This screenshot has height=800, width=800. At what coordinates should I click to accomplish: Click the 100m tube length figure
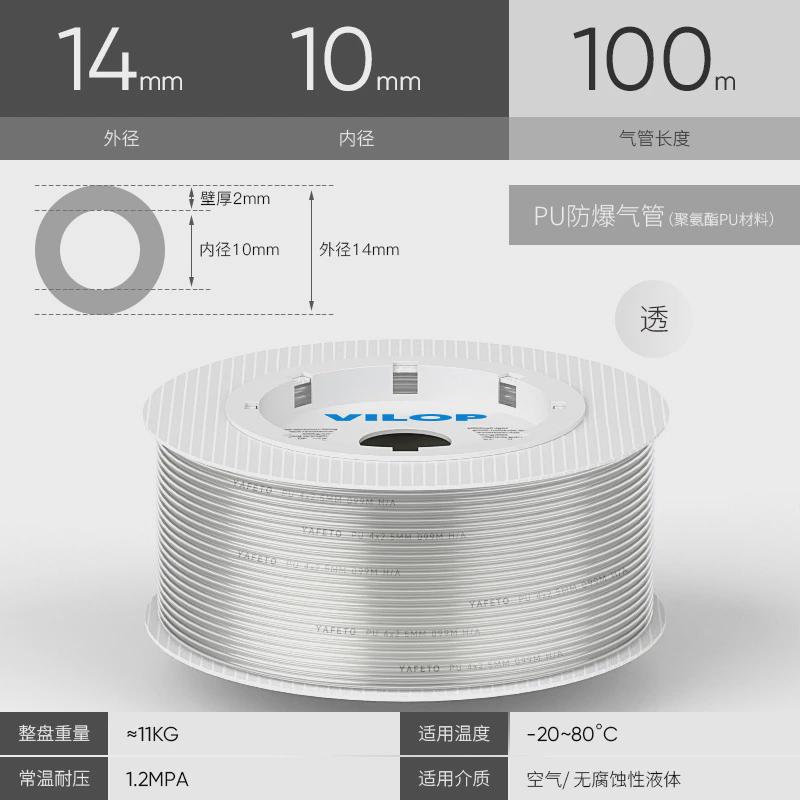[654, 60]
